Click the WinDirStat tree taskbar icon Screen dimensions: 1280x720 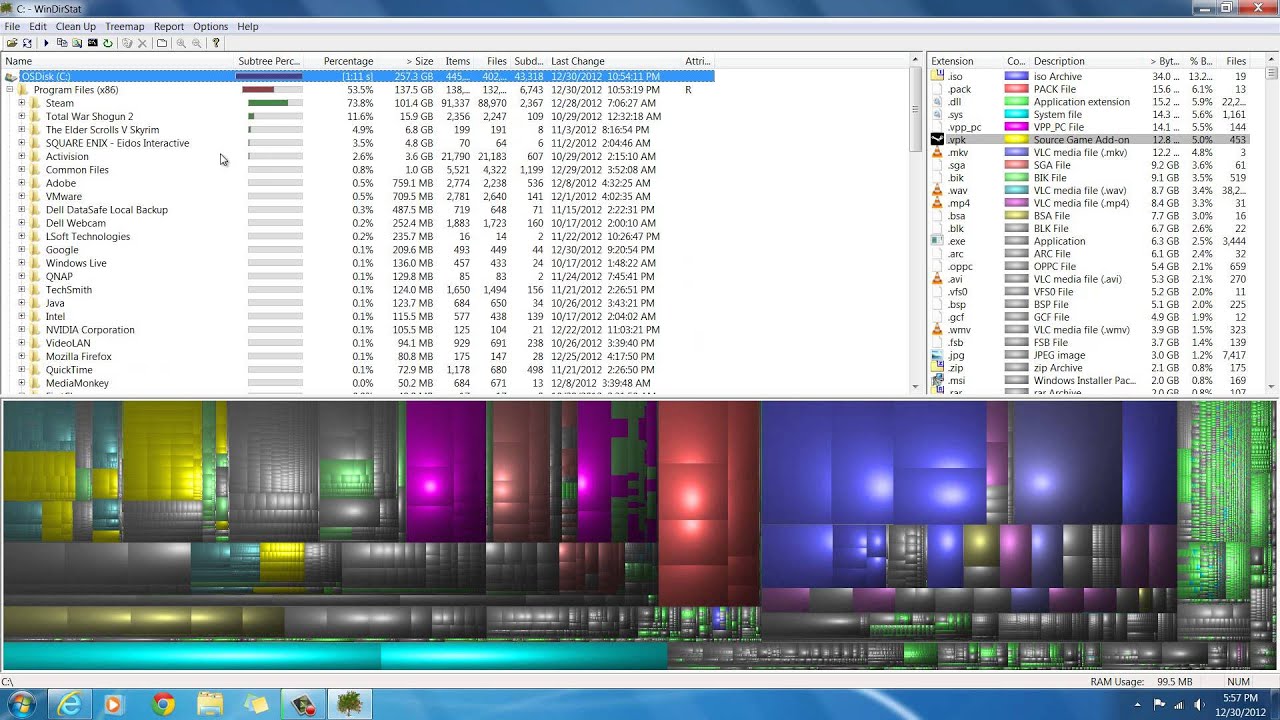click(350, 704)
